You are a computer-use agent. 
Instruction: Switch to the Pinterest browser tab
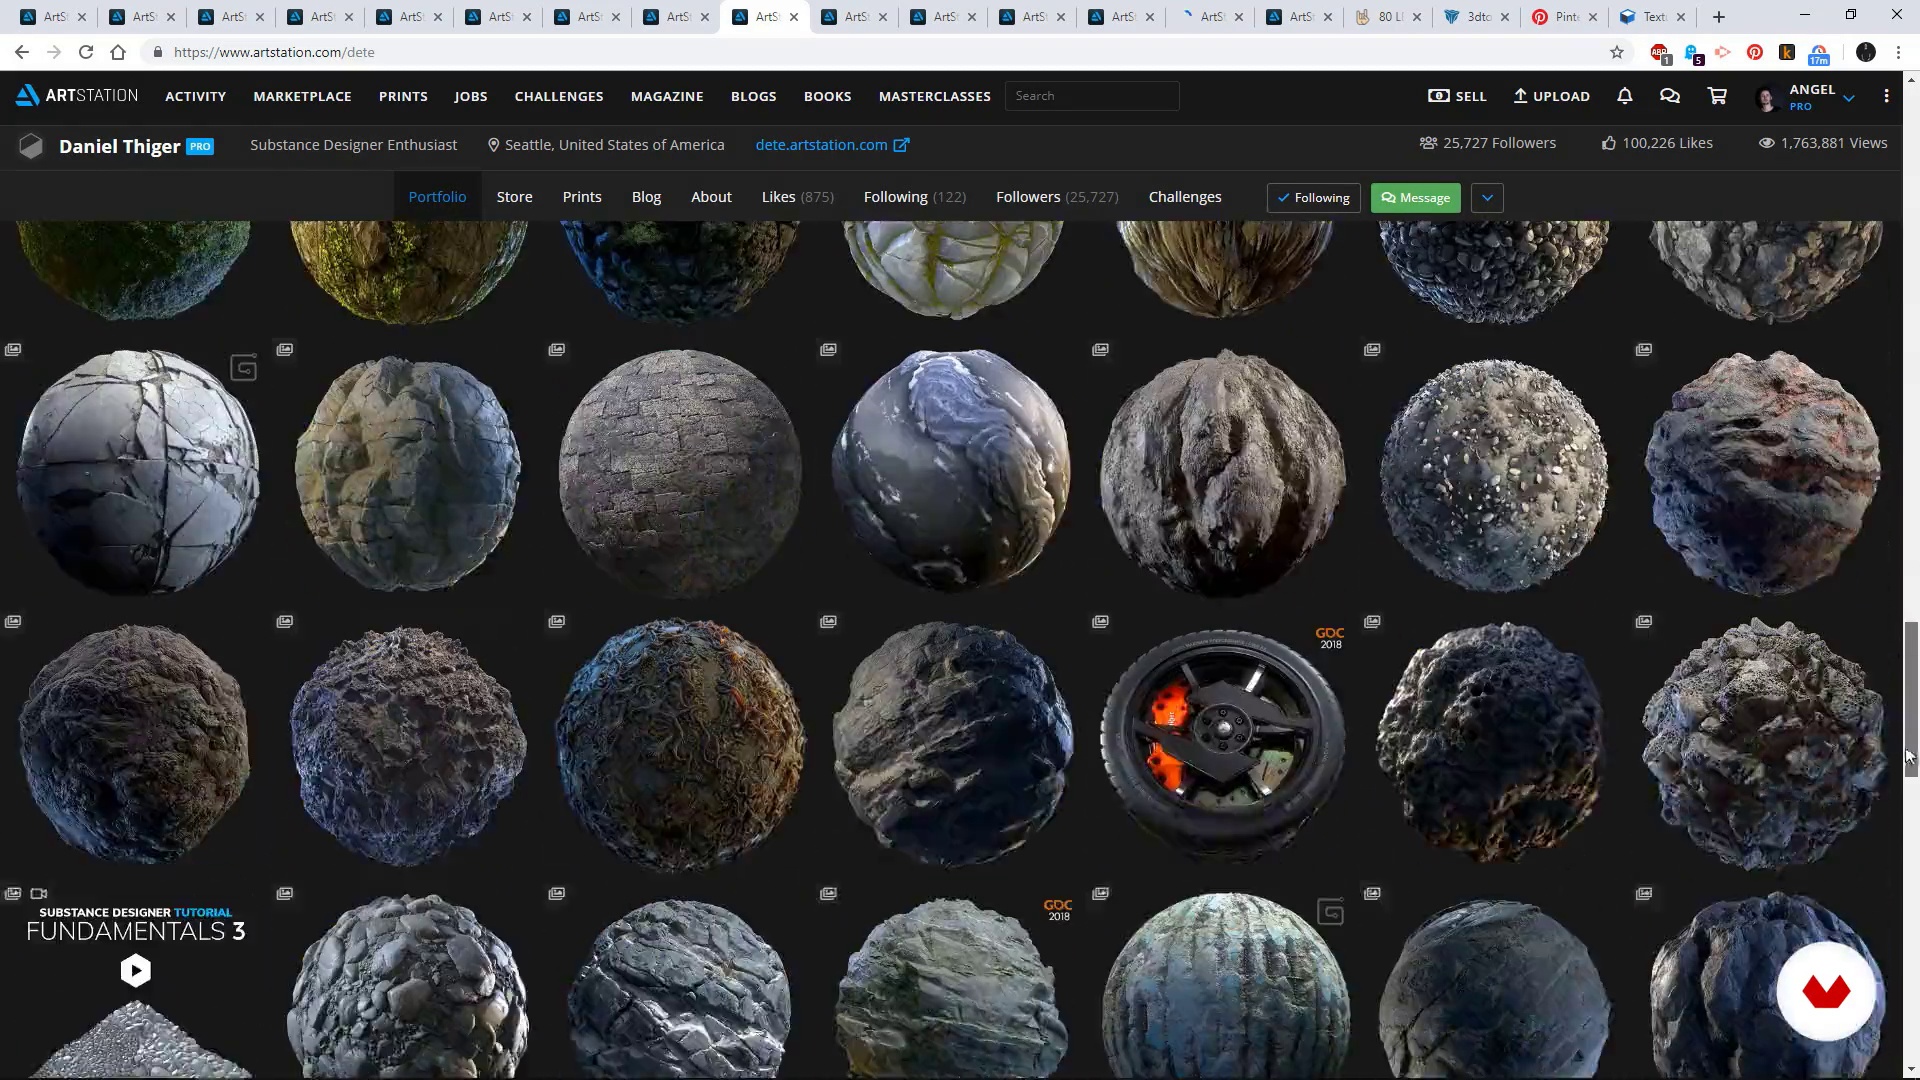coord(1566,17)
